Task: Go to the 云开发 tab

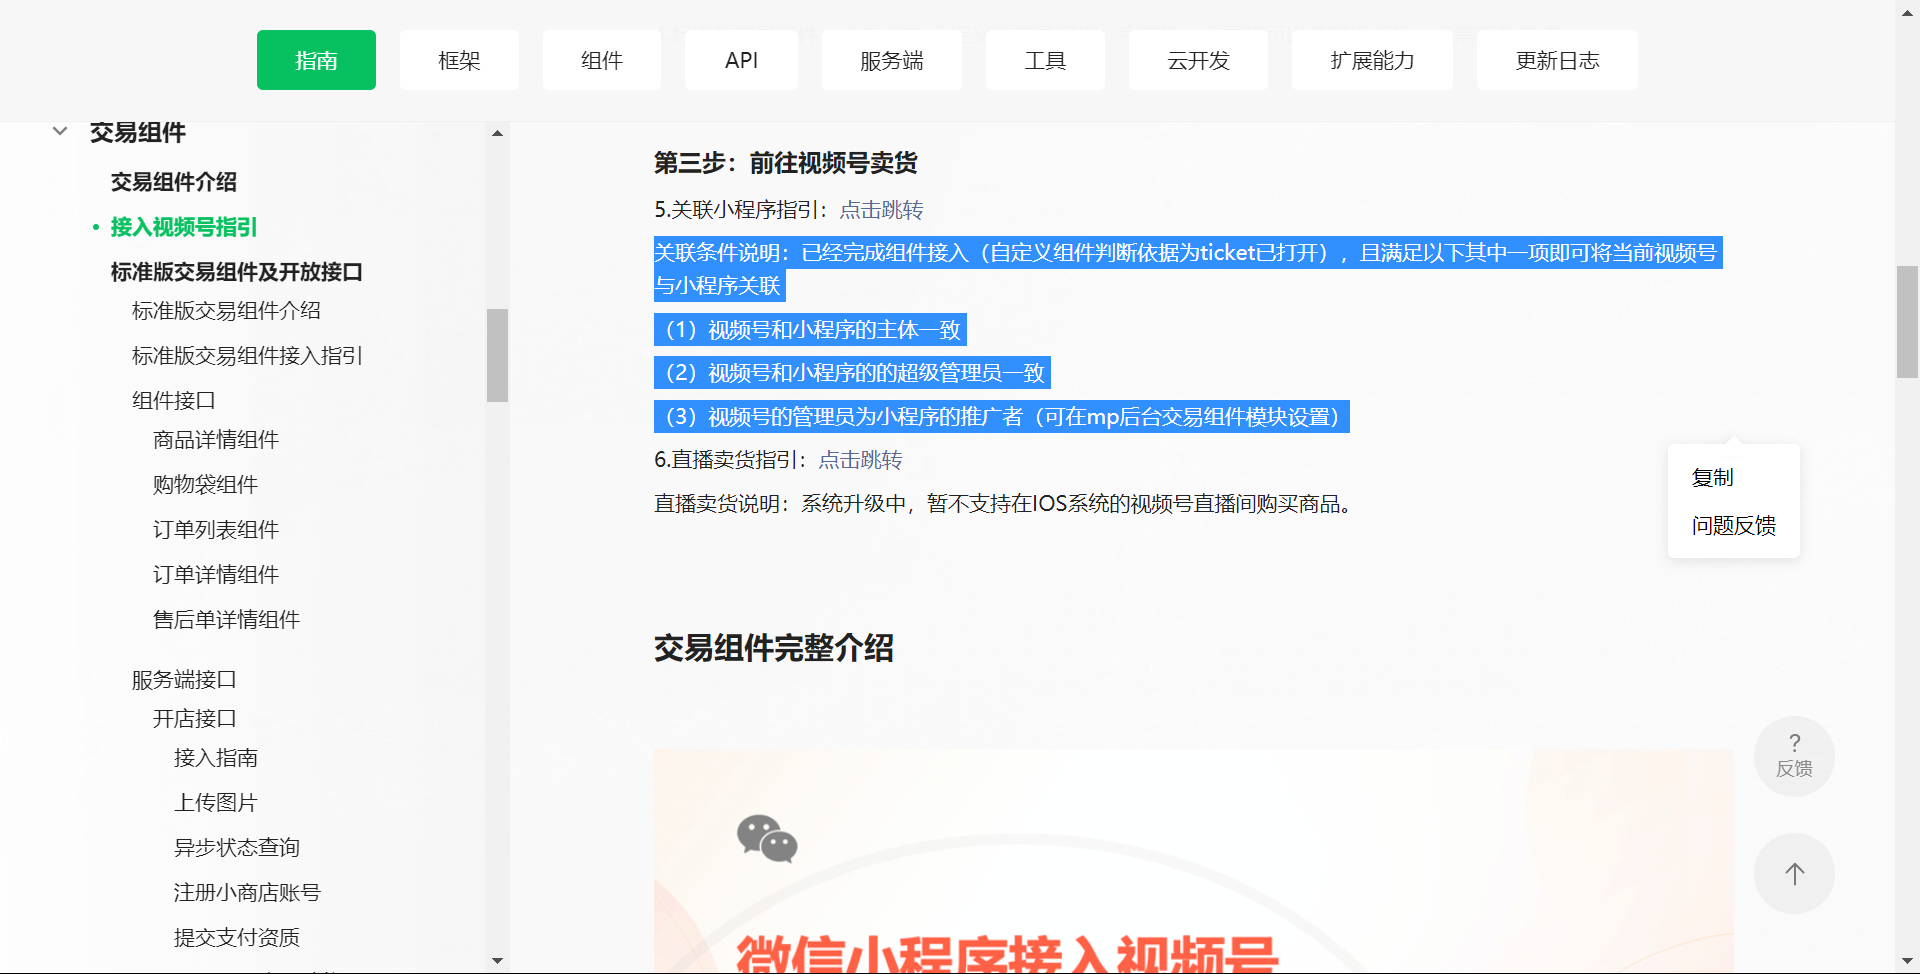Action: (1198, 61)
